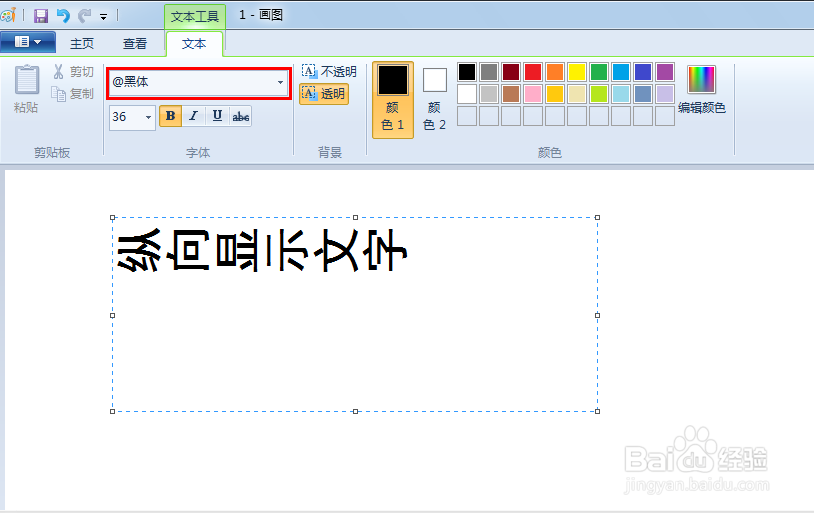
Task: Pick the yellow color swatch
Action: coord(577,72)
